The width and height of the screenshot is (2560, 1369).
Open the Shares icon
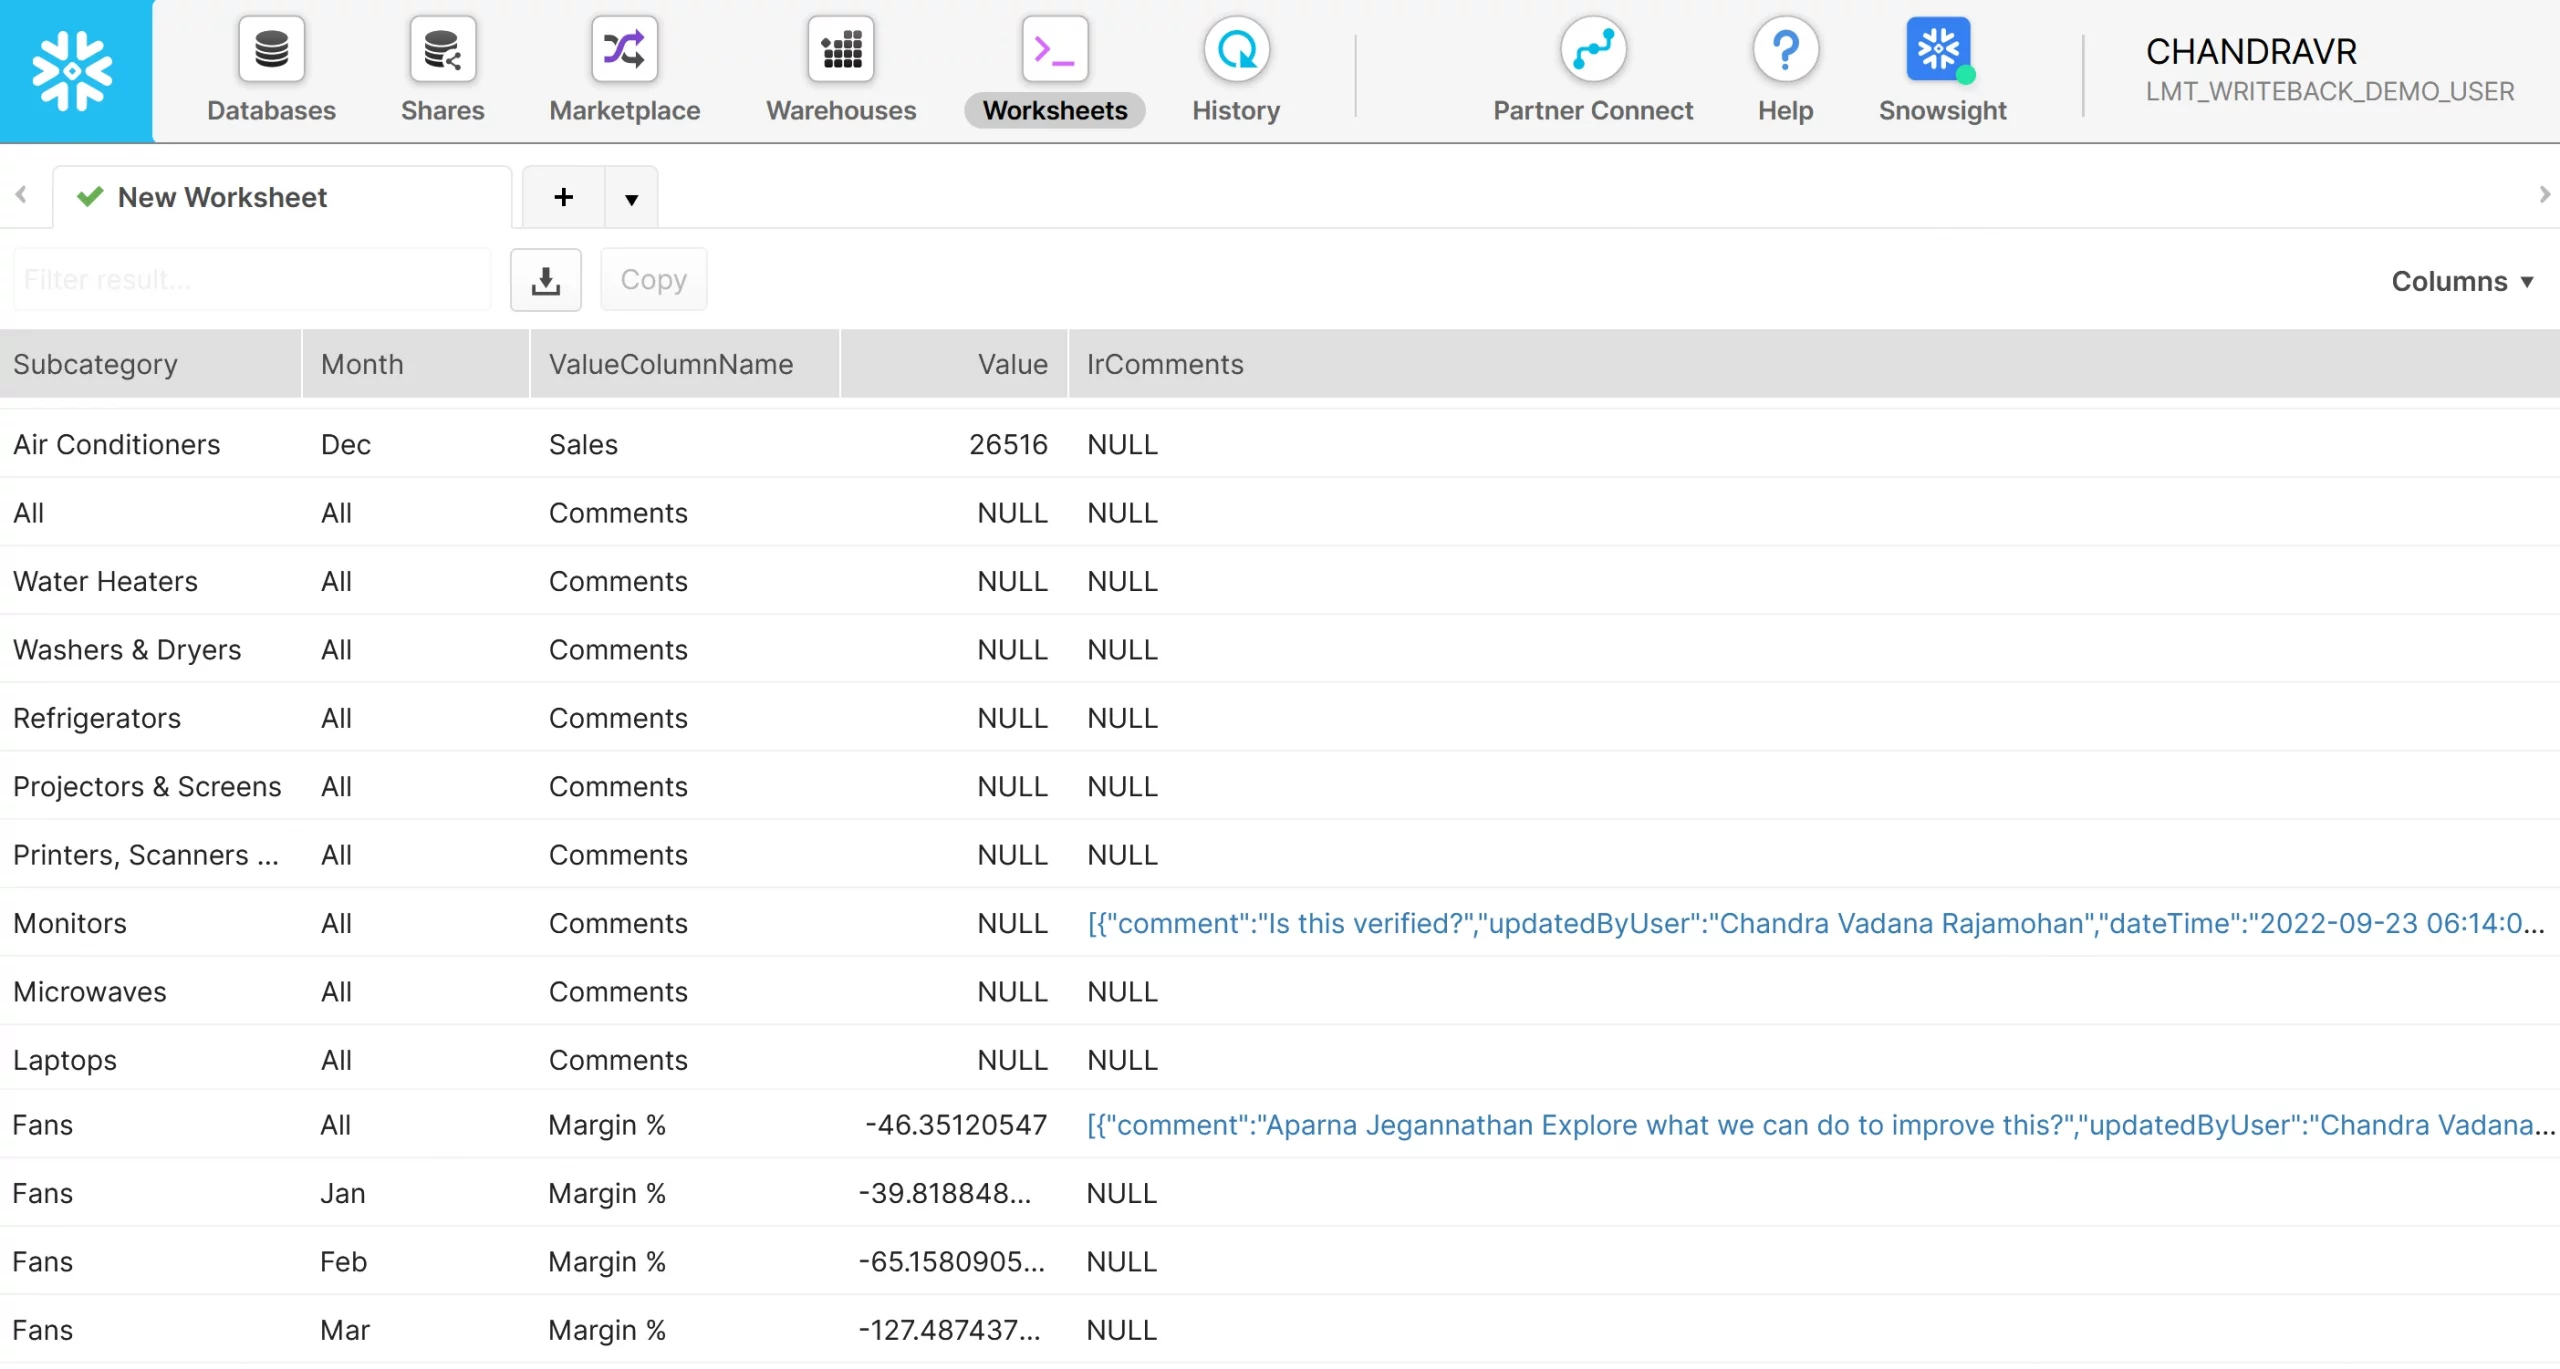(442, 49)
